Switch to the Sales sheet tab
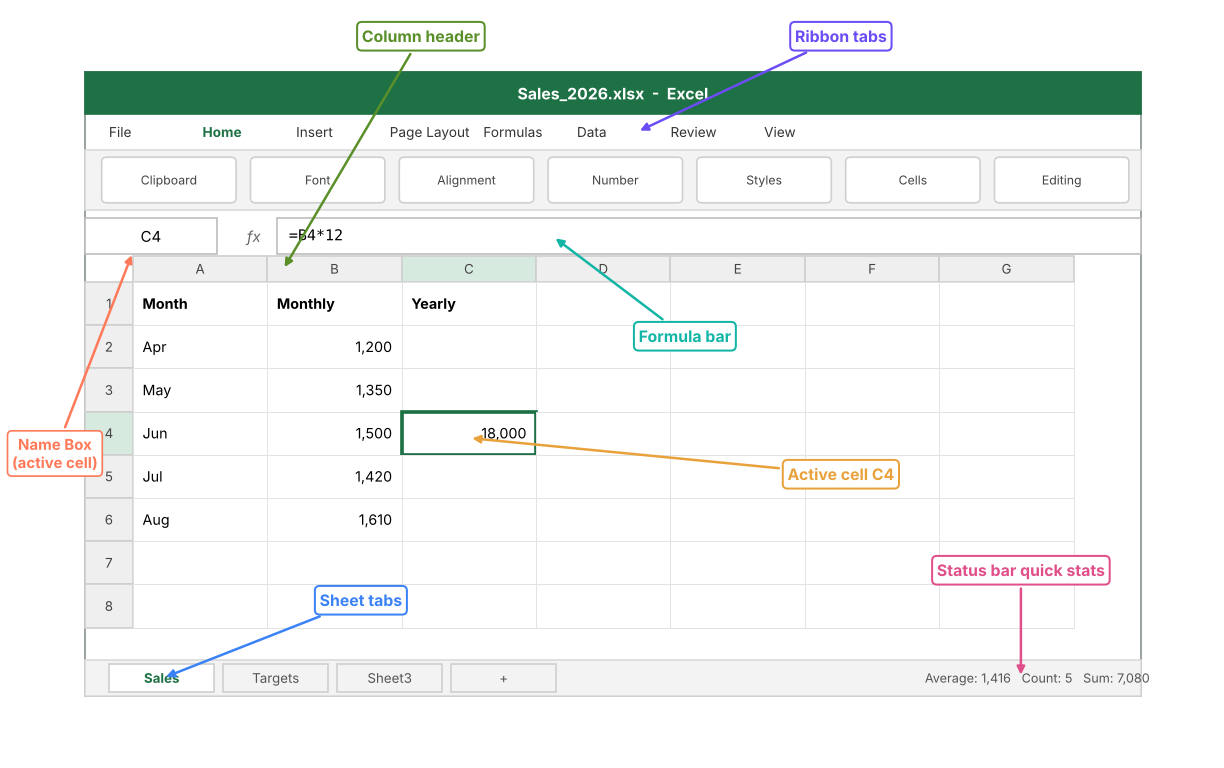This screenshot has height=768, width=1224. 161,678
